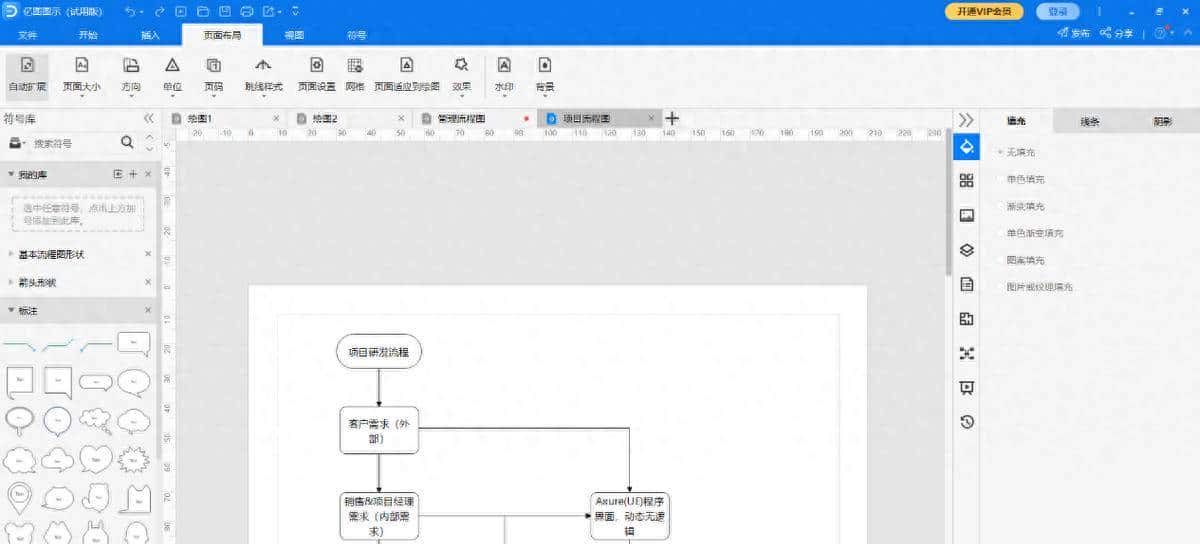Viewport: 1200px width, 544px height.
Task: Expand Basic Flowchart Shapes (基本流程图形状) section
Action: pyautogui.click(x=12, y=255)
